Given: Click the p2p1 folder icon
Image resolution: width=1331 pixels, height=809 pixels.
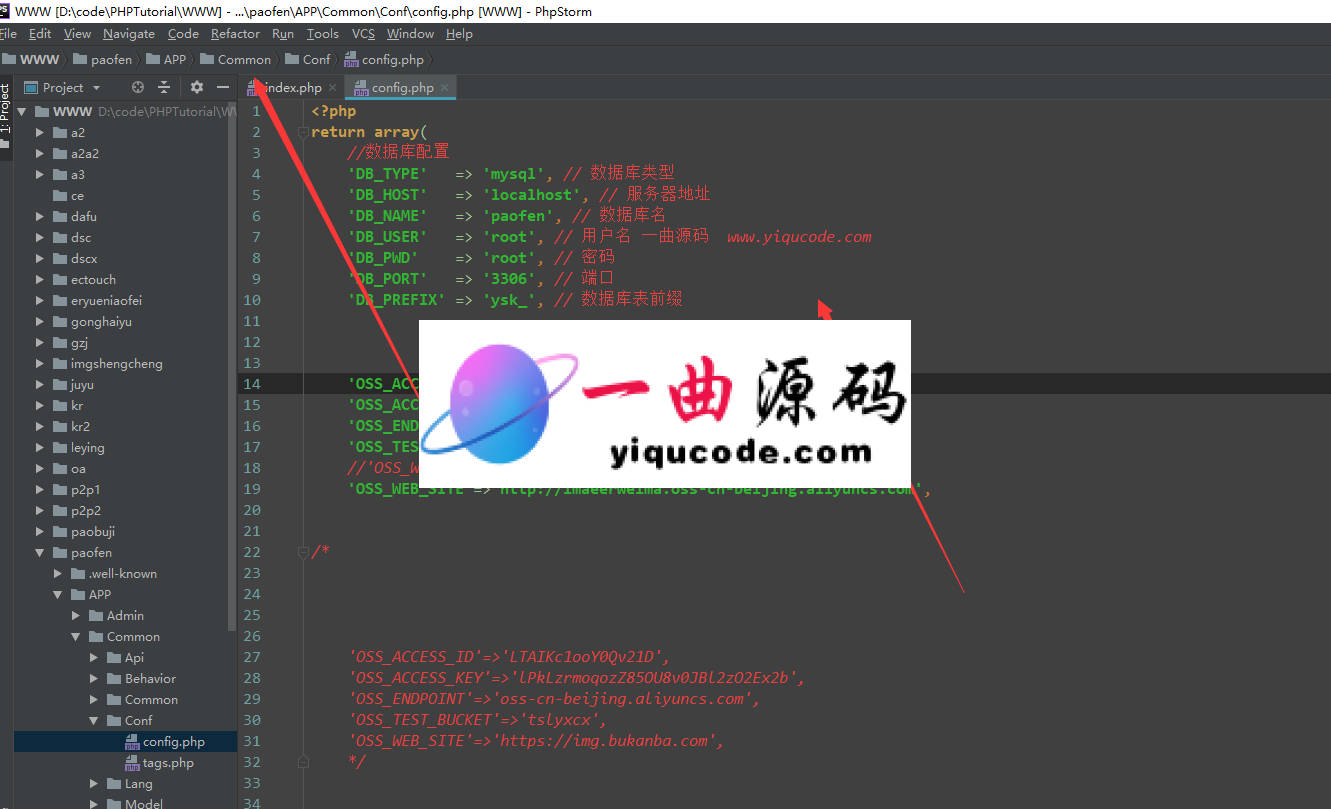Looking at the screenshot, I should 60,490.
